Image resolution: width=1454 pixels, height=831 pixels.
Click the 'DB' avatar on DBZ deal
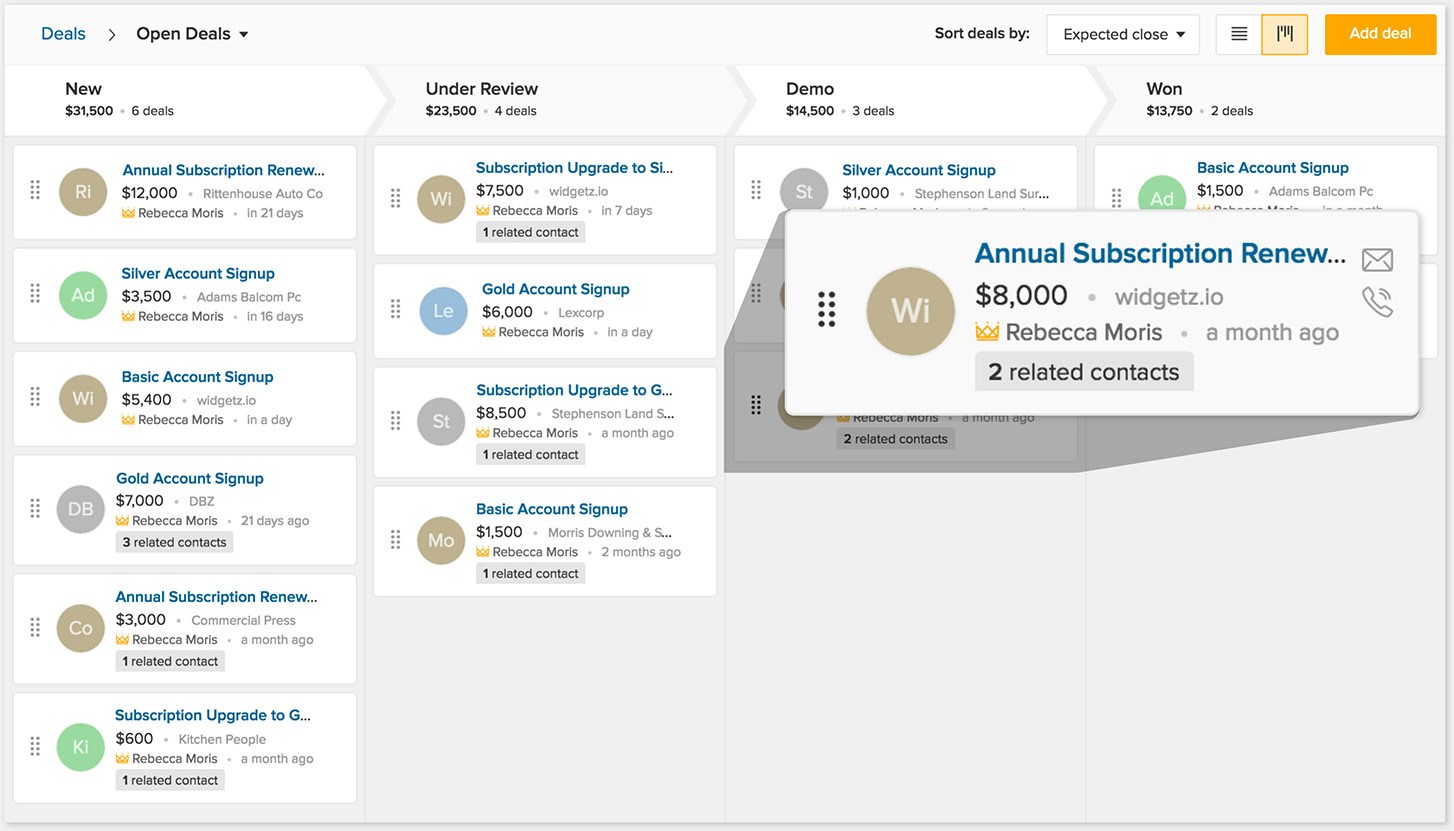click(x=81, y=509)
